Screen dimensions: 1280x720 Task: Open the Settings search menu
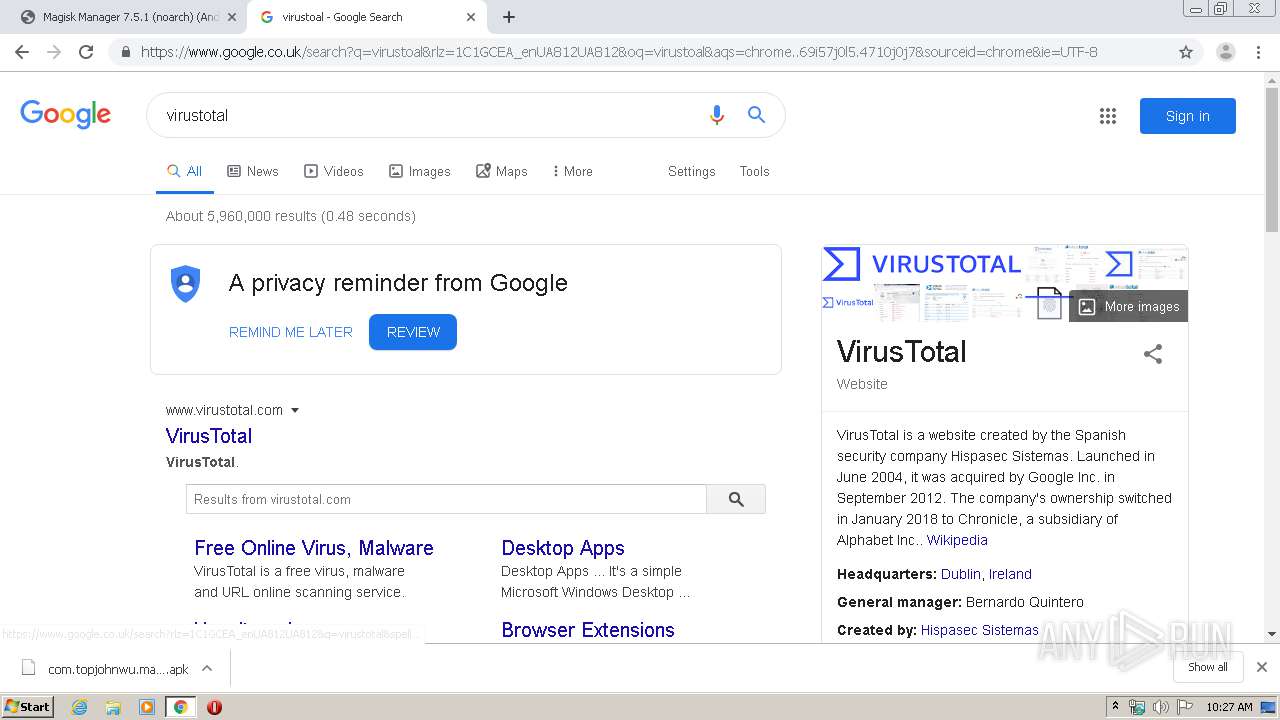(x=691, y=171)
